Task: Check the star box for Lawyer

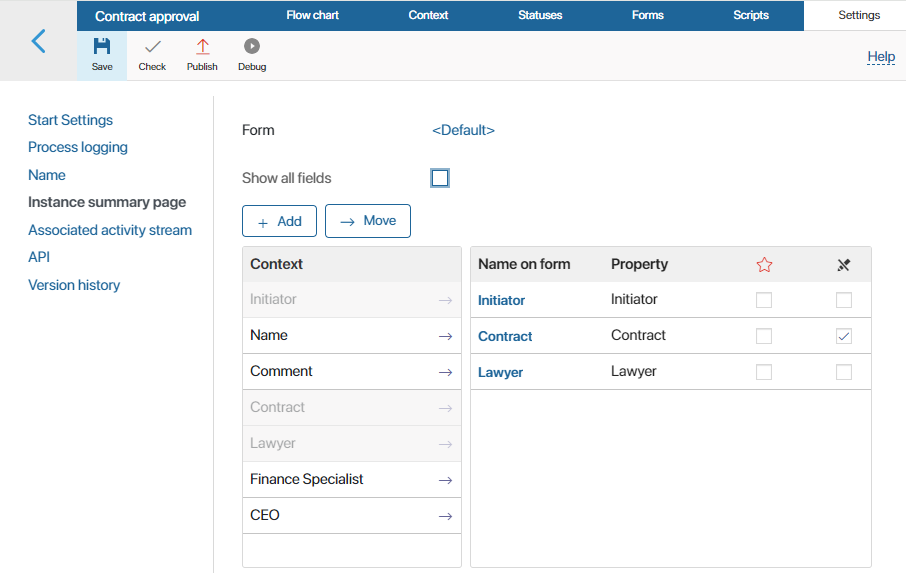Action: (x=764, y=372)
